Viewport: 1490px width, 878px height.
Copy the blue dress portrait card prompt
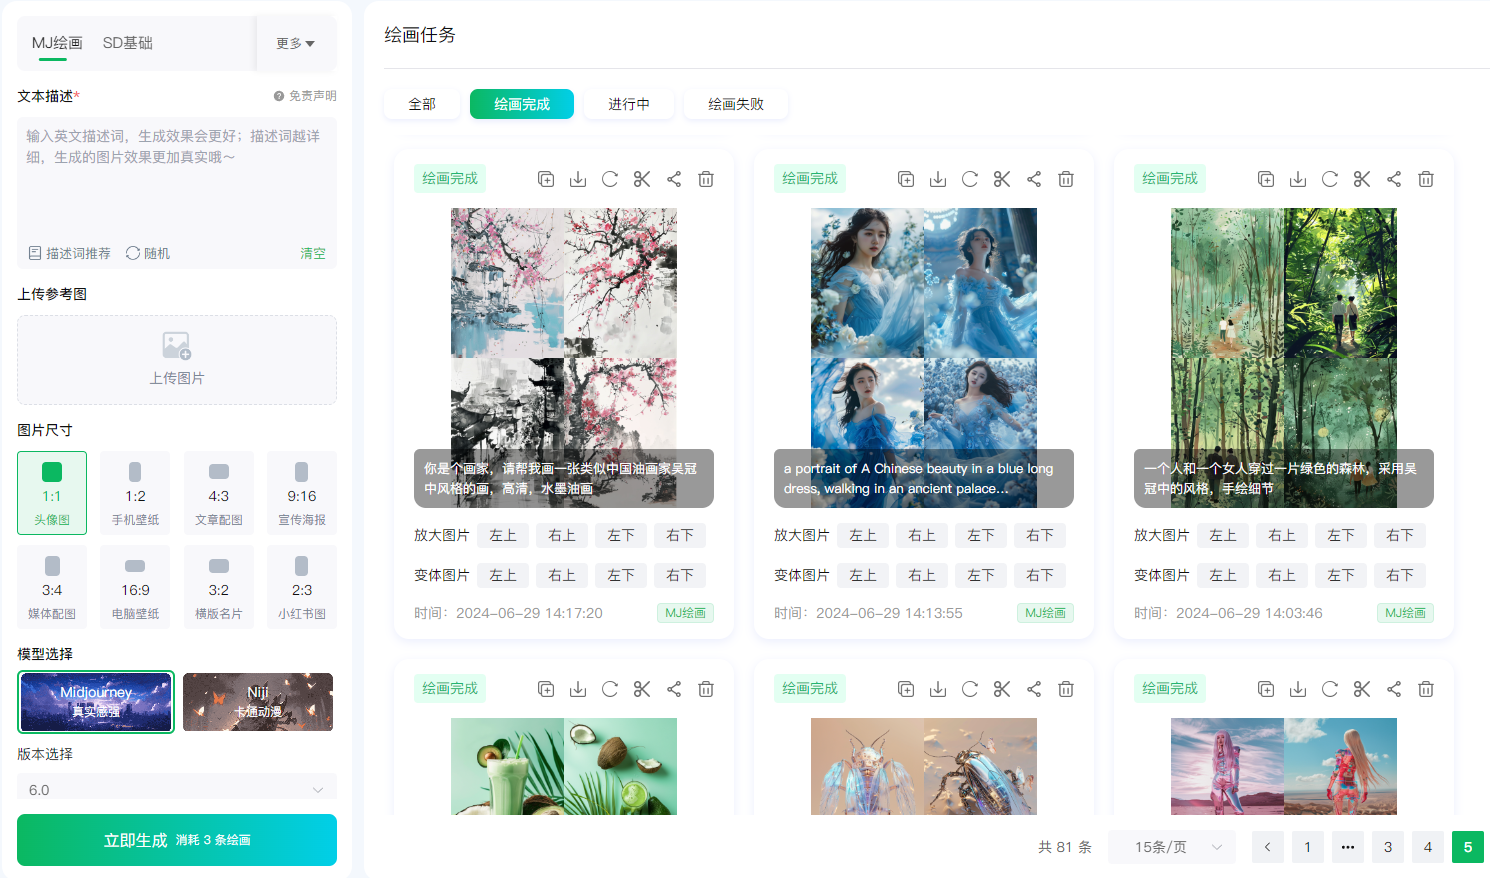coord(906,179)
